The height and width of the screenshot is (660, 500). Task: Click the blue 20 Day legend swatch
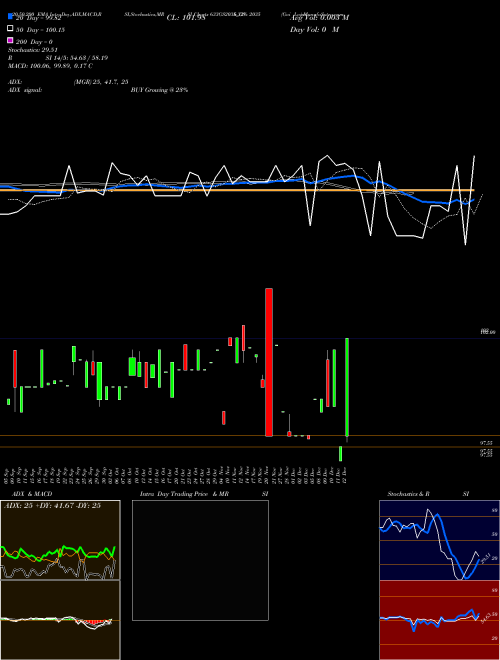pyautogui.click(x=10, y=17)
